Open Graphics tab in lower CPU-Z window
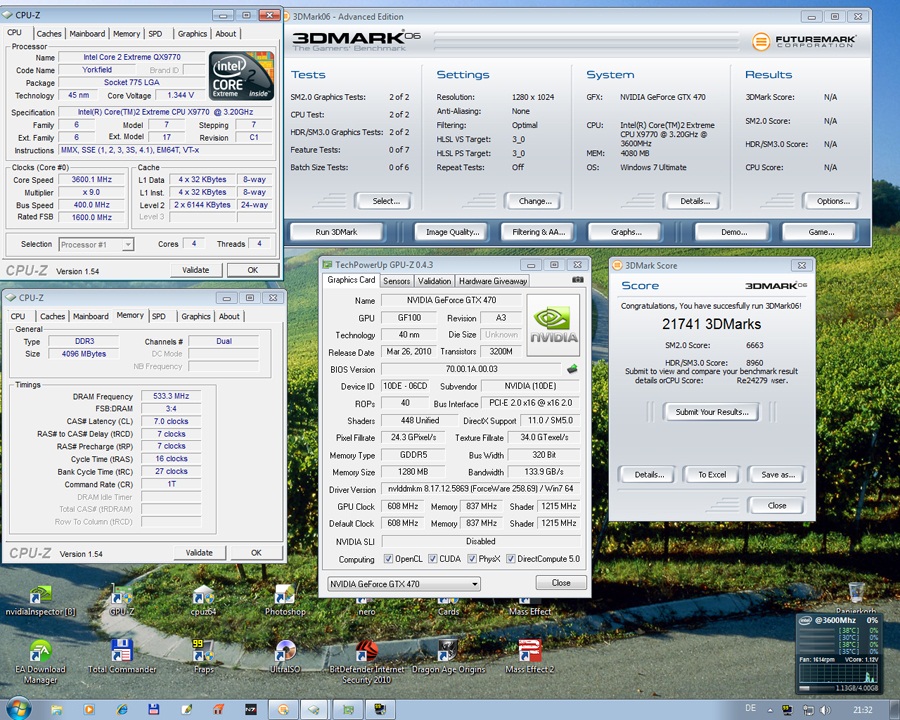The height and width of the screenshot is (720, 900). tap(196, 316)
